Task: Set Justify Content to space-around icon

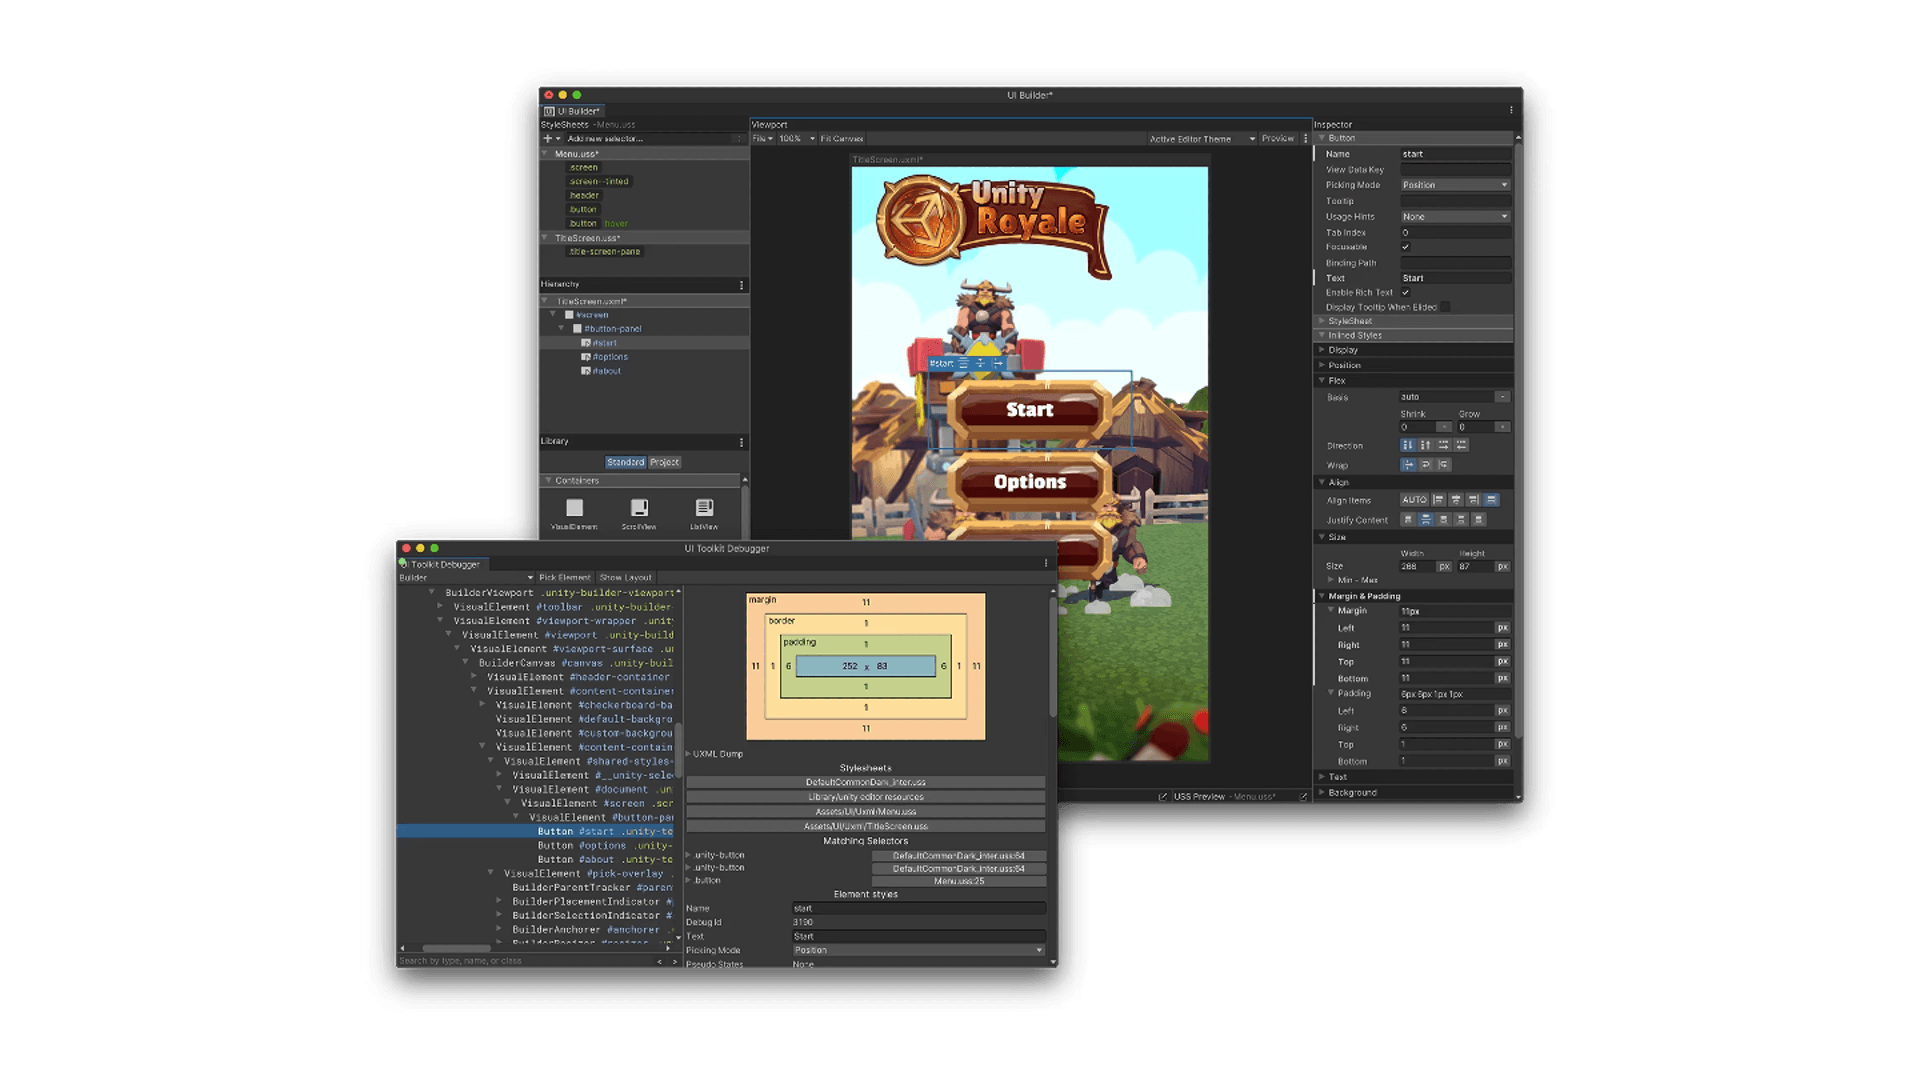Action: [1480, 520]
